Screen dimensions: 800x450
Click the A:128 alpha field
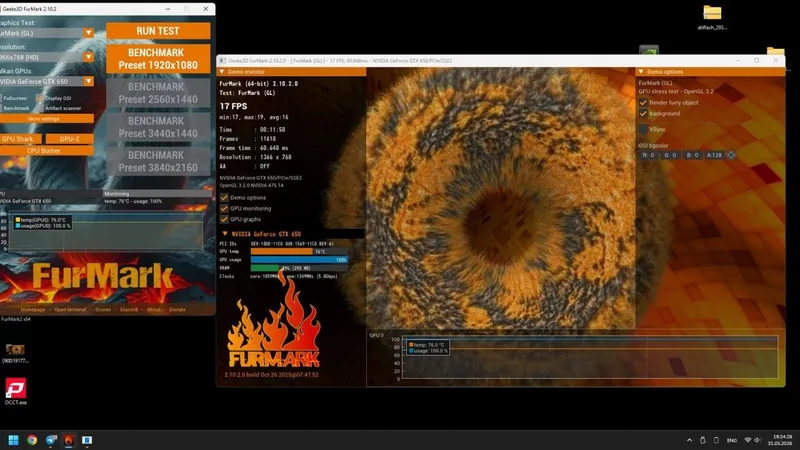tap(714, 155)
